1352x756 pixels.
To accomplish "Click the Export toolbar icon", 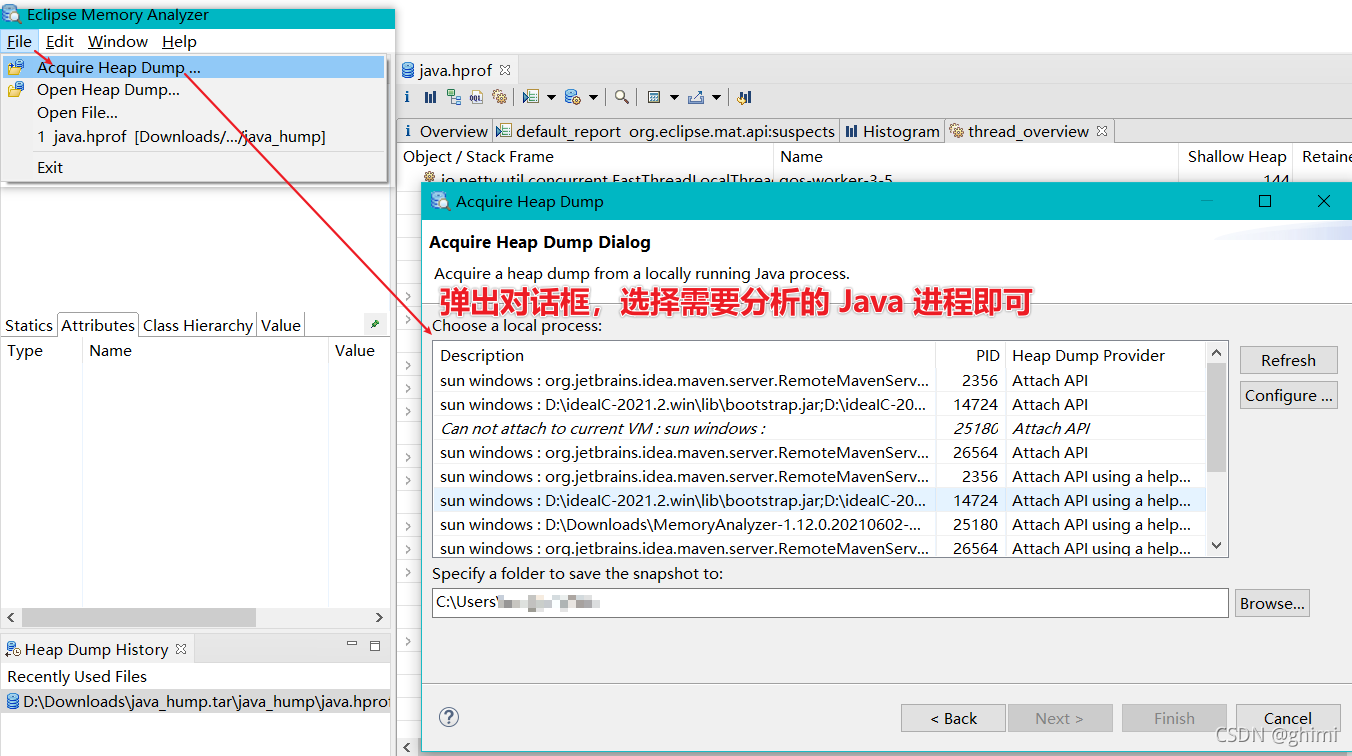I will [696, 97].
